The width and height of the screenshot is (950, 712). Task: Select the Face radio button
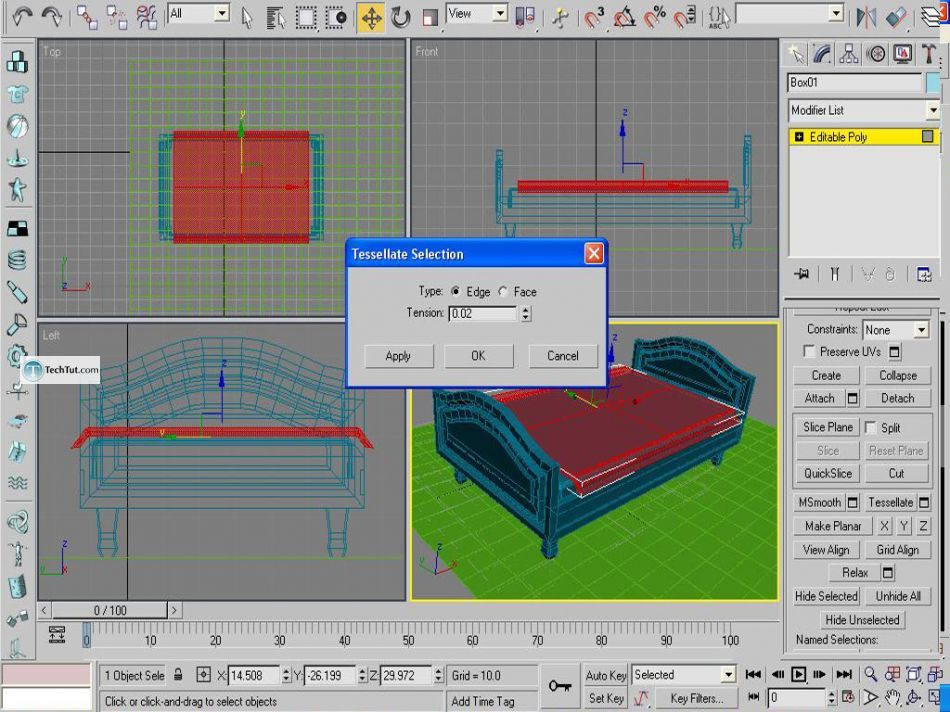point(503,291)
